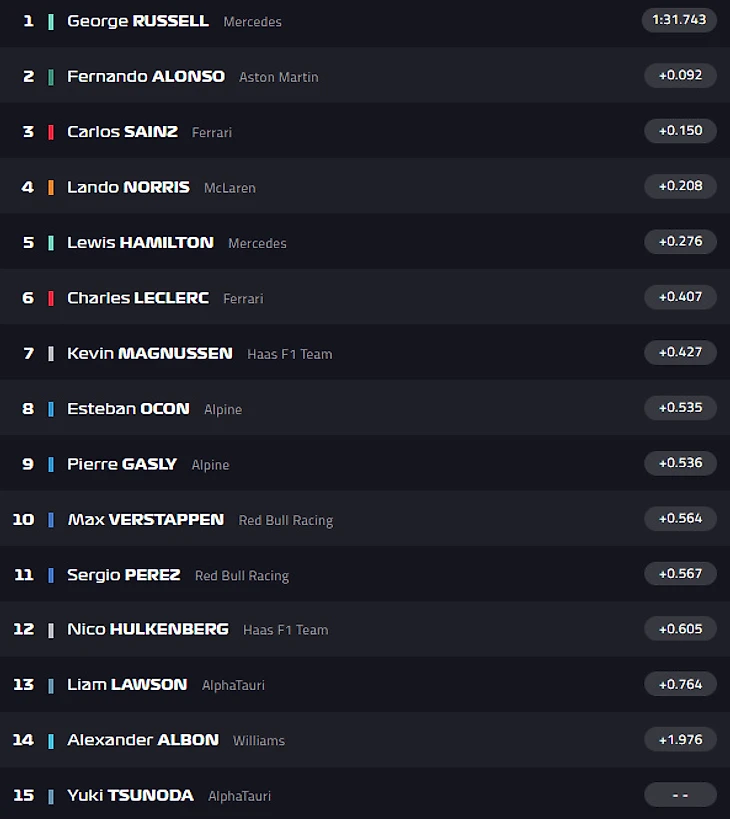The width and height of the screenshot is (730, 819).
Task: Click the Williams team label
Action: (x=259, y=741)
